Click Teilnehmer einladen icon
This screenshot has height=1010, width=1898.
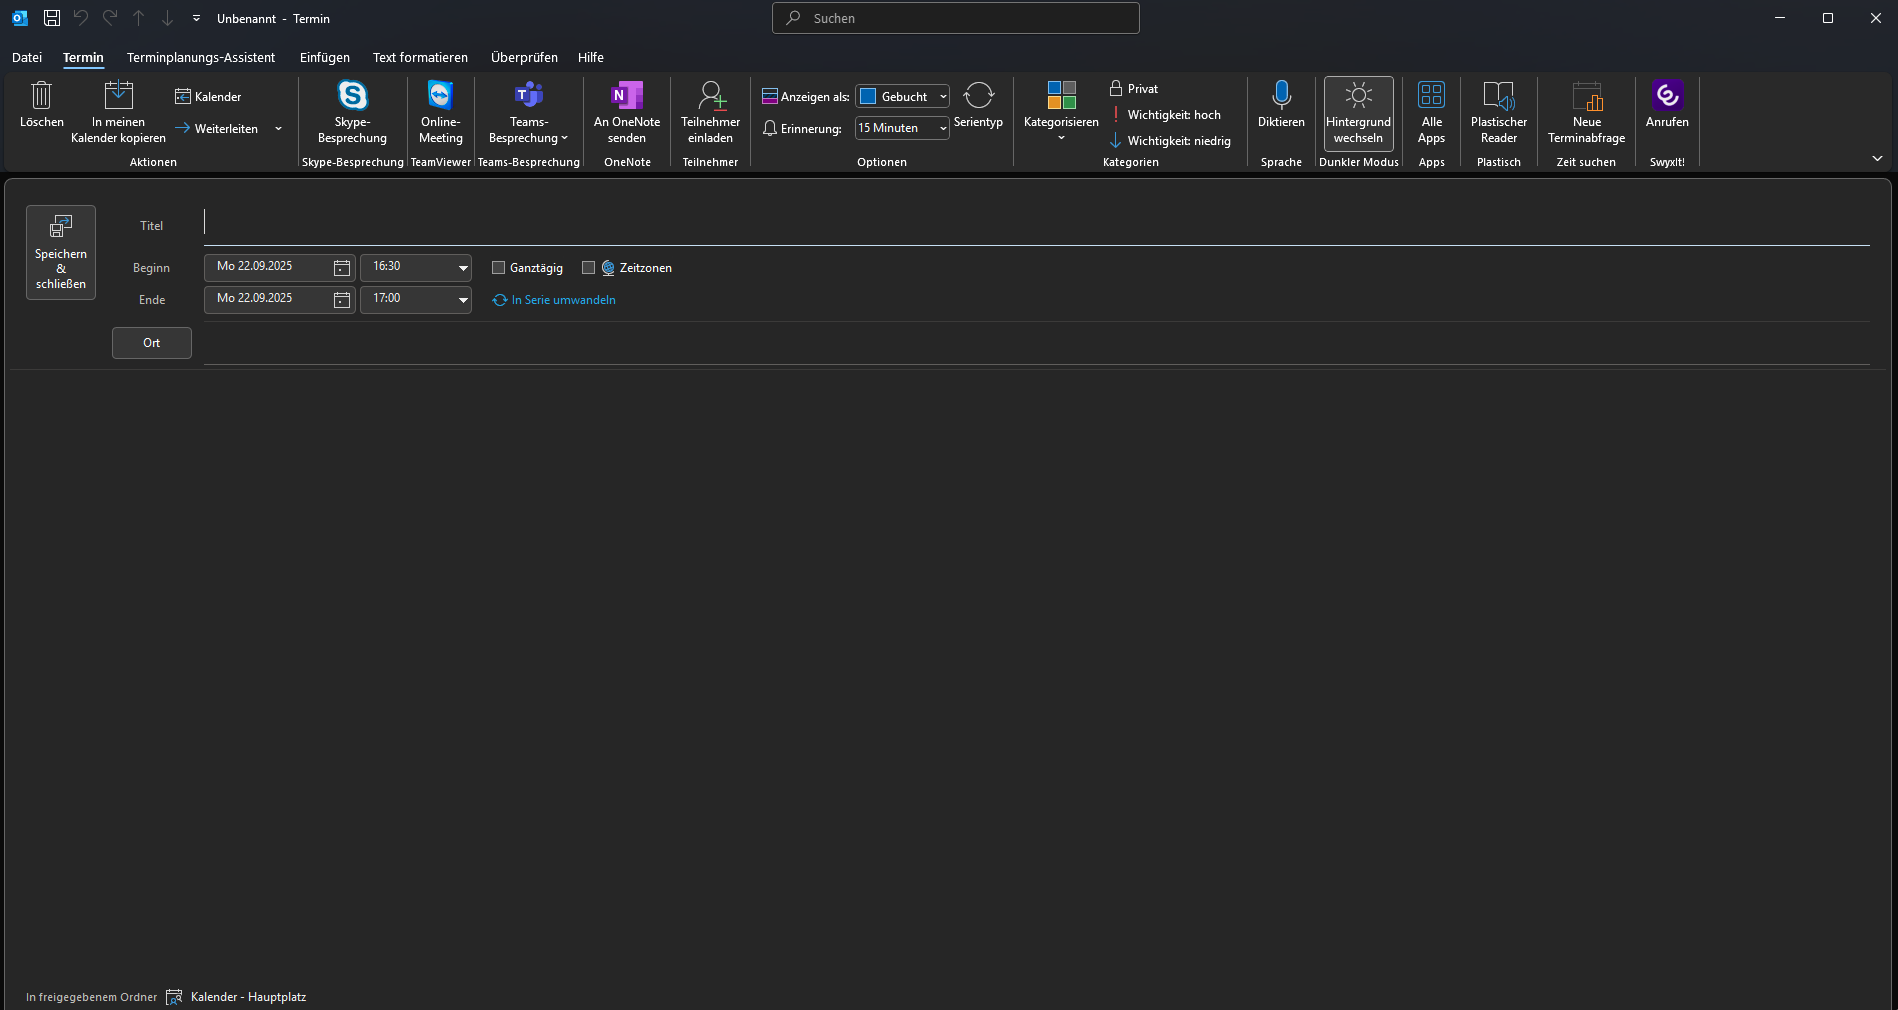710,97
